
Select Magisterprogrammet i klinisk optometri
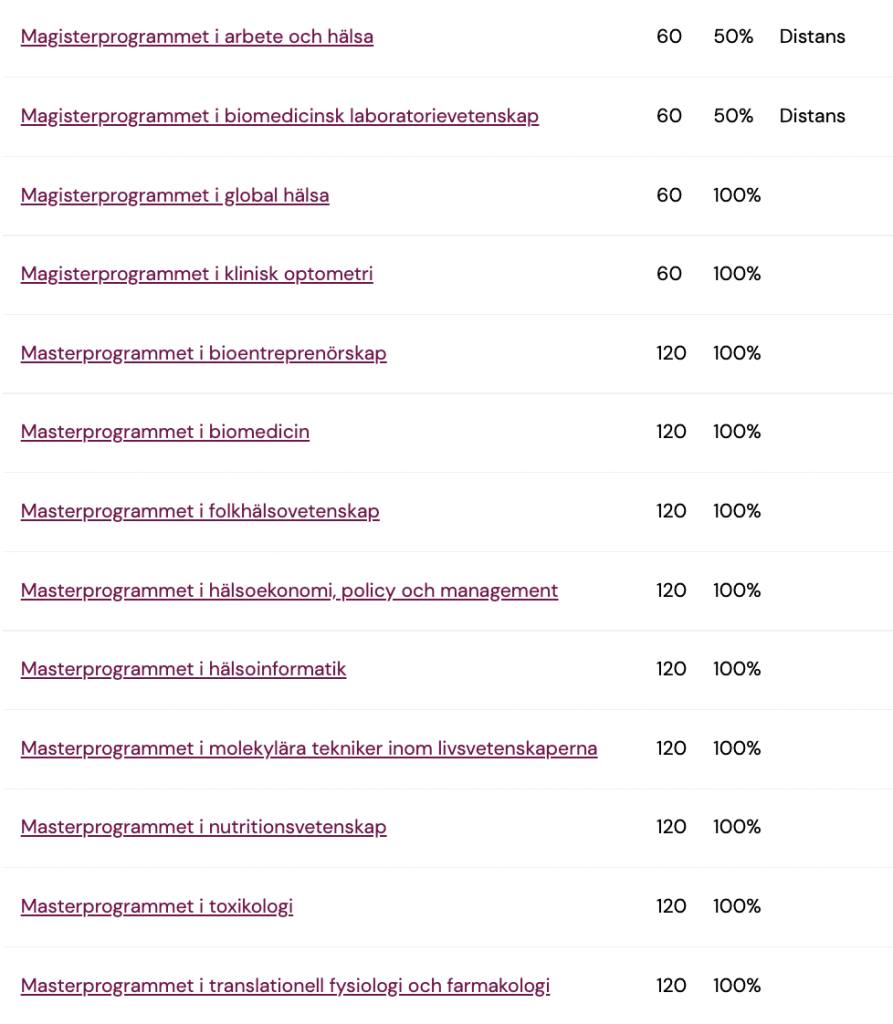[x=197, y=274]
